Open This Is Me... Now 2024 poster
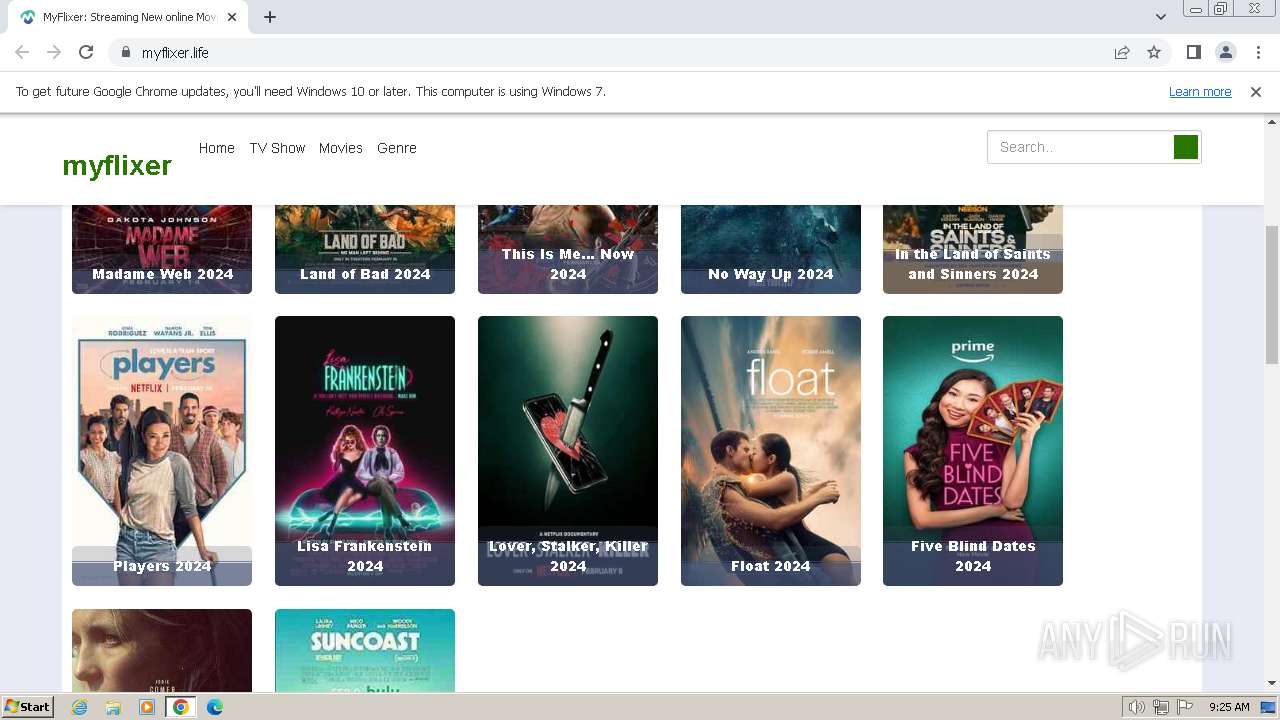This screenshot has width=1280, height=720. (568, 249)
